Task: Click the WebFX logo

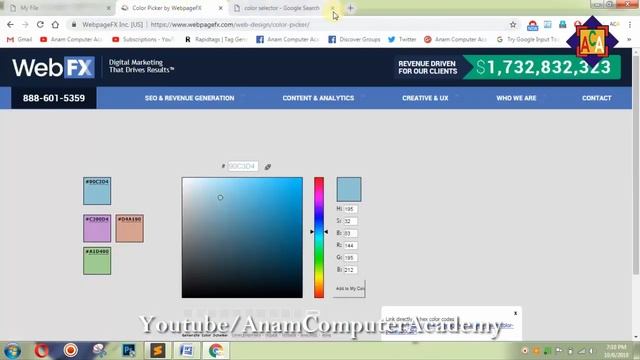Action: pyautogui.click(x=53, y=67)
